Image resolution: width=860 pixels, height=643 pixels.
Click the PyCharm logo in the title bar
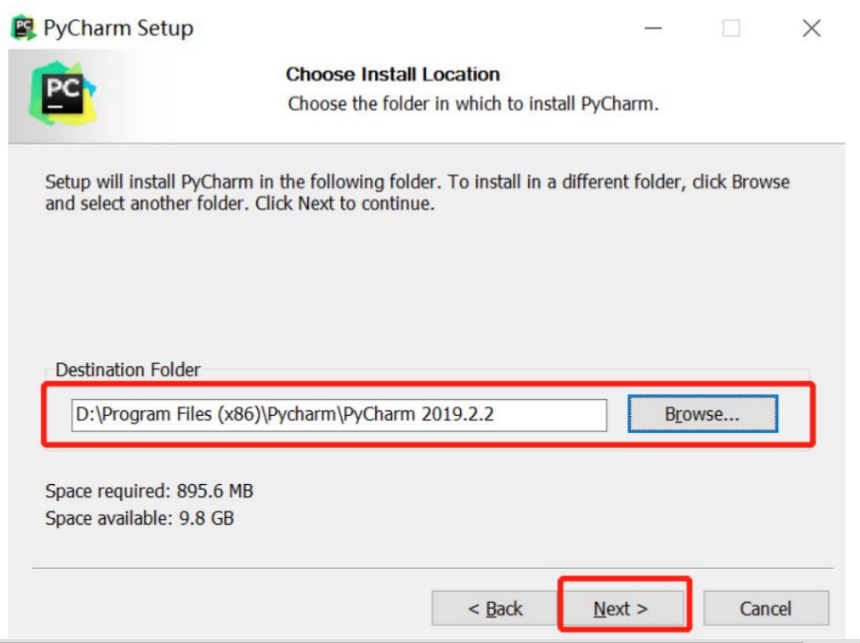26,29
